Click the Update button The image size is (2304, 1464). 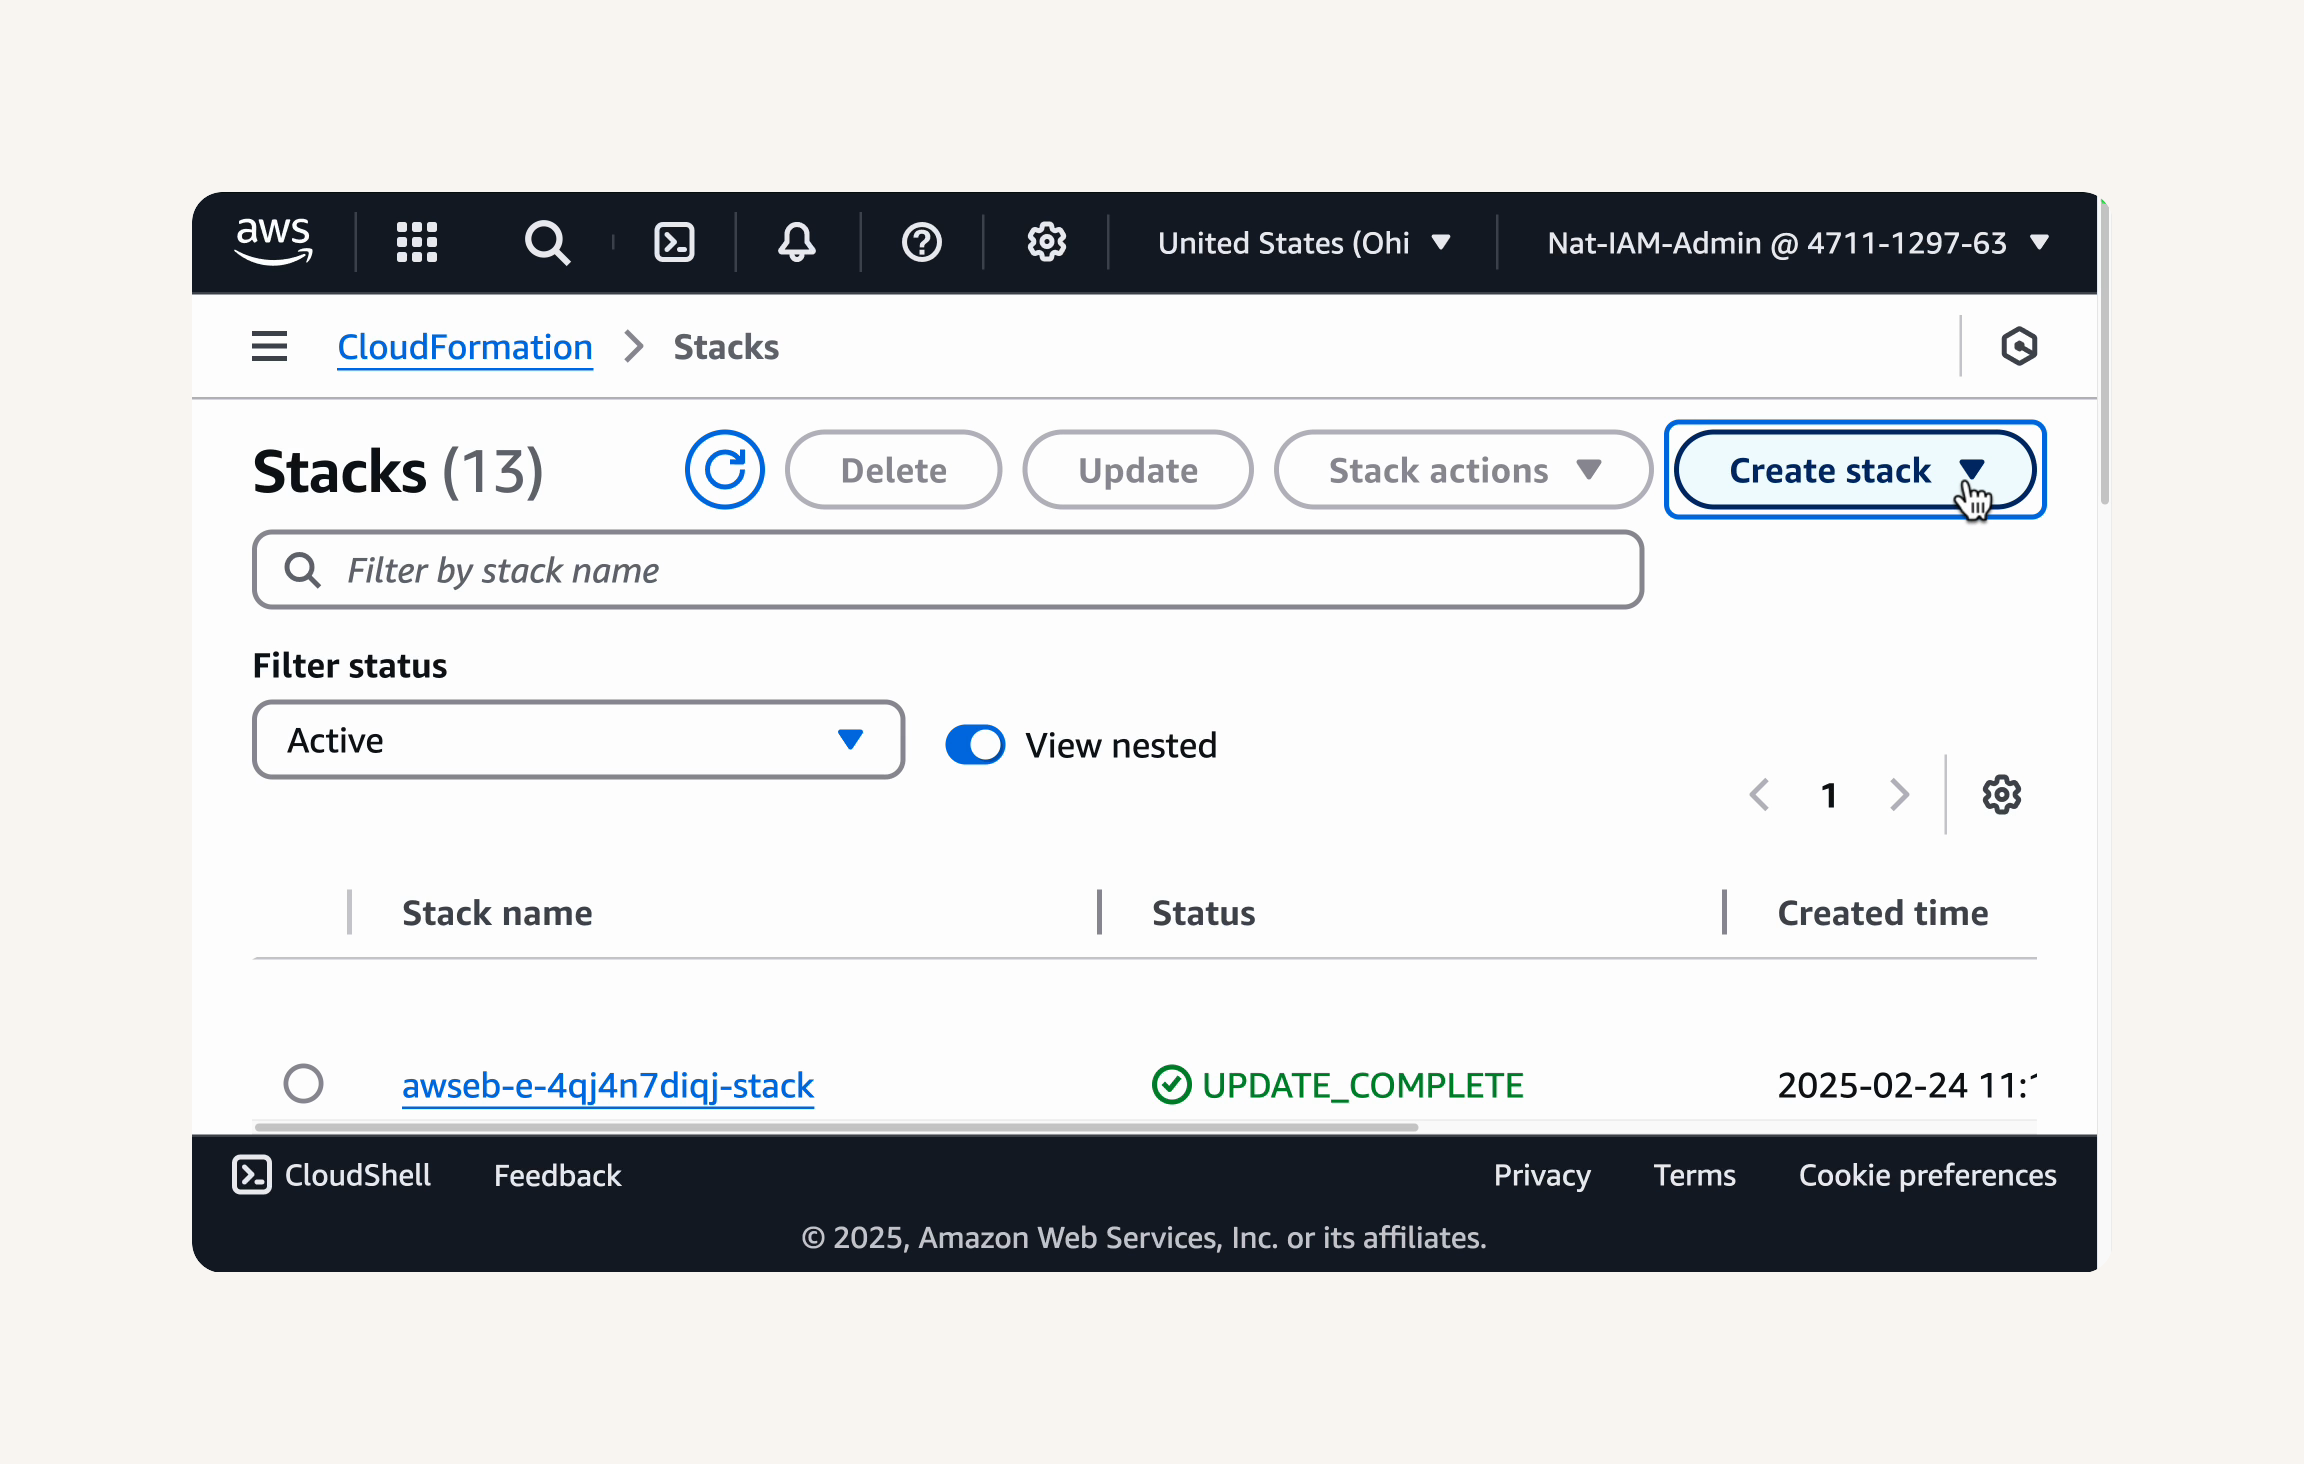click(x=1138, y=470)
